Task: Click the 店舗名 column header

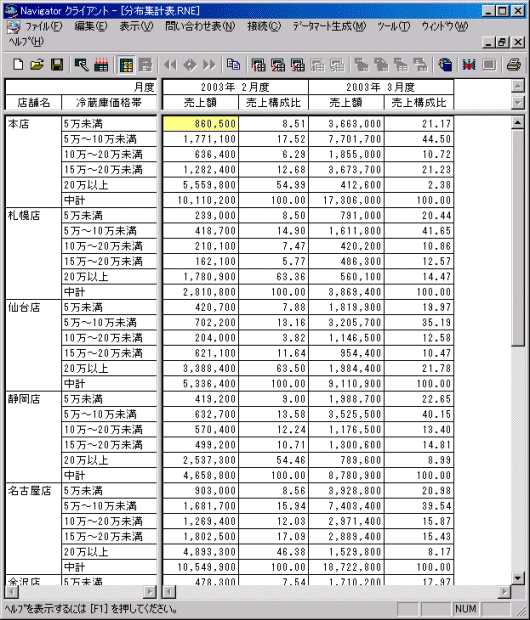Action: (x=33, y=103)
